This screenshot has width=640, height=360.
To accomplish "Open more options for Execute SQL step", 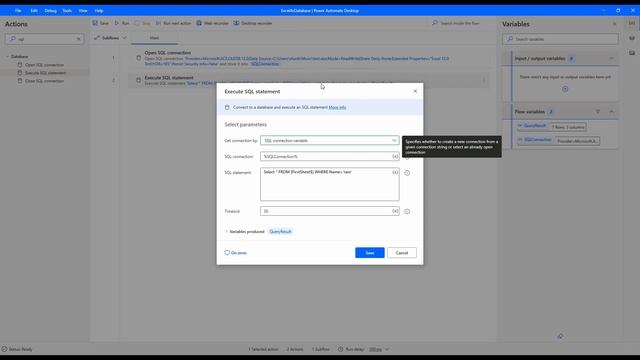I will coord(484,80).
